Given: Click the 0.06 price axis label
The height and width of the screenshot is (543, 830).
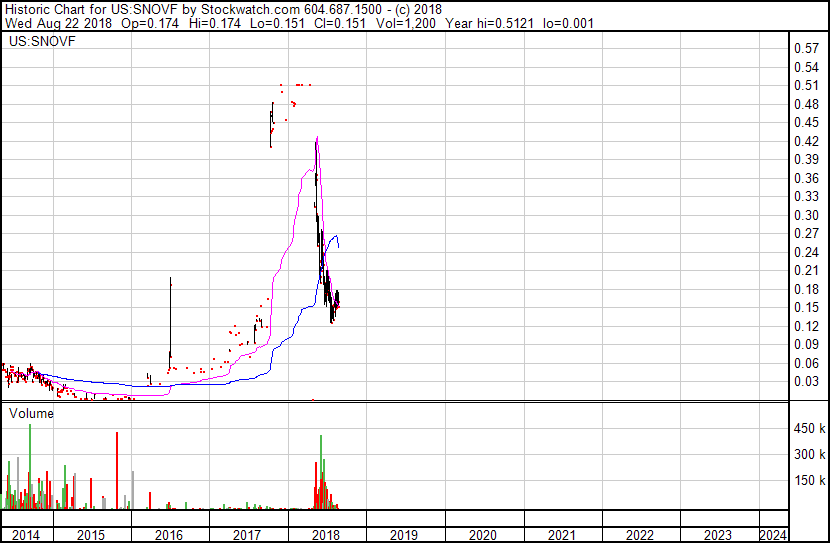Looking at the screenshot, I should tap(807, 364).
